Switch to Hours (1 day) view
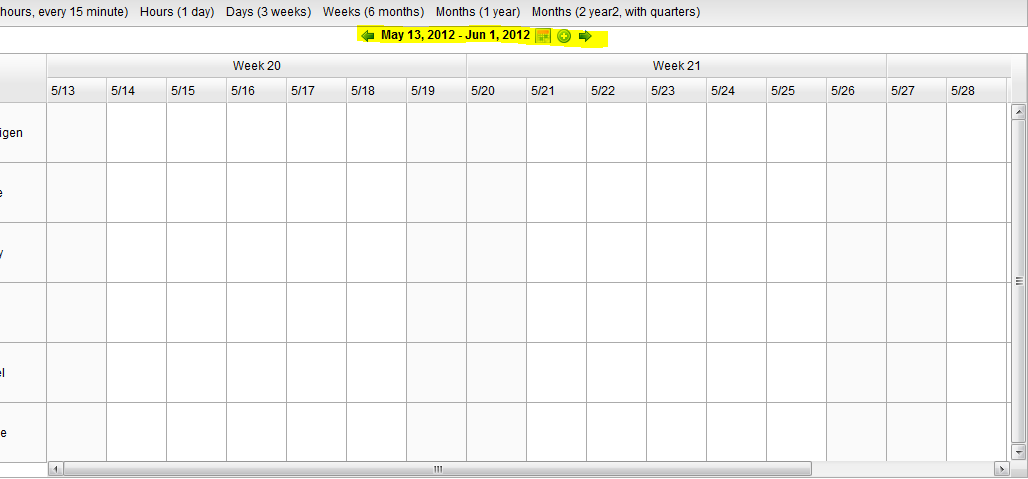The image size is (1028, 479). point(177,12)
